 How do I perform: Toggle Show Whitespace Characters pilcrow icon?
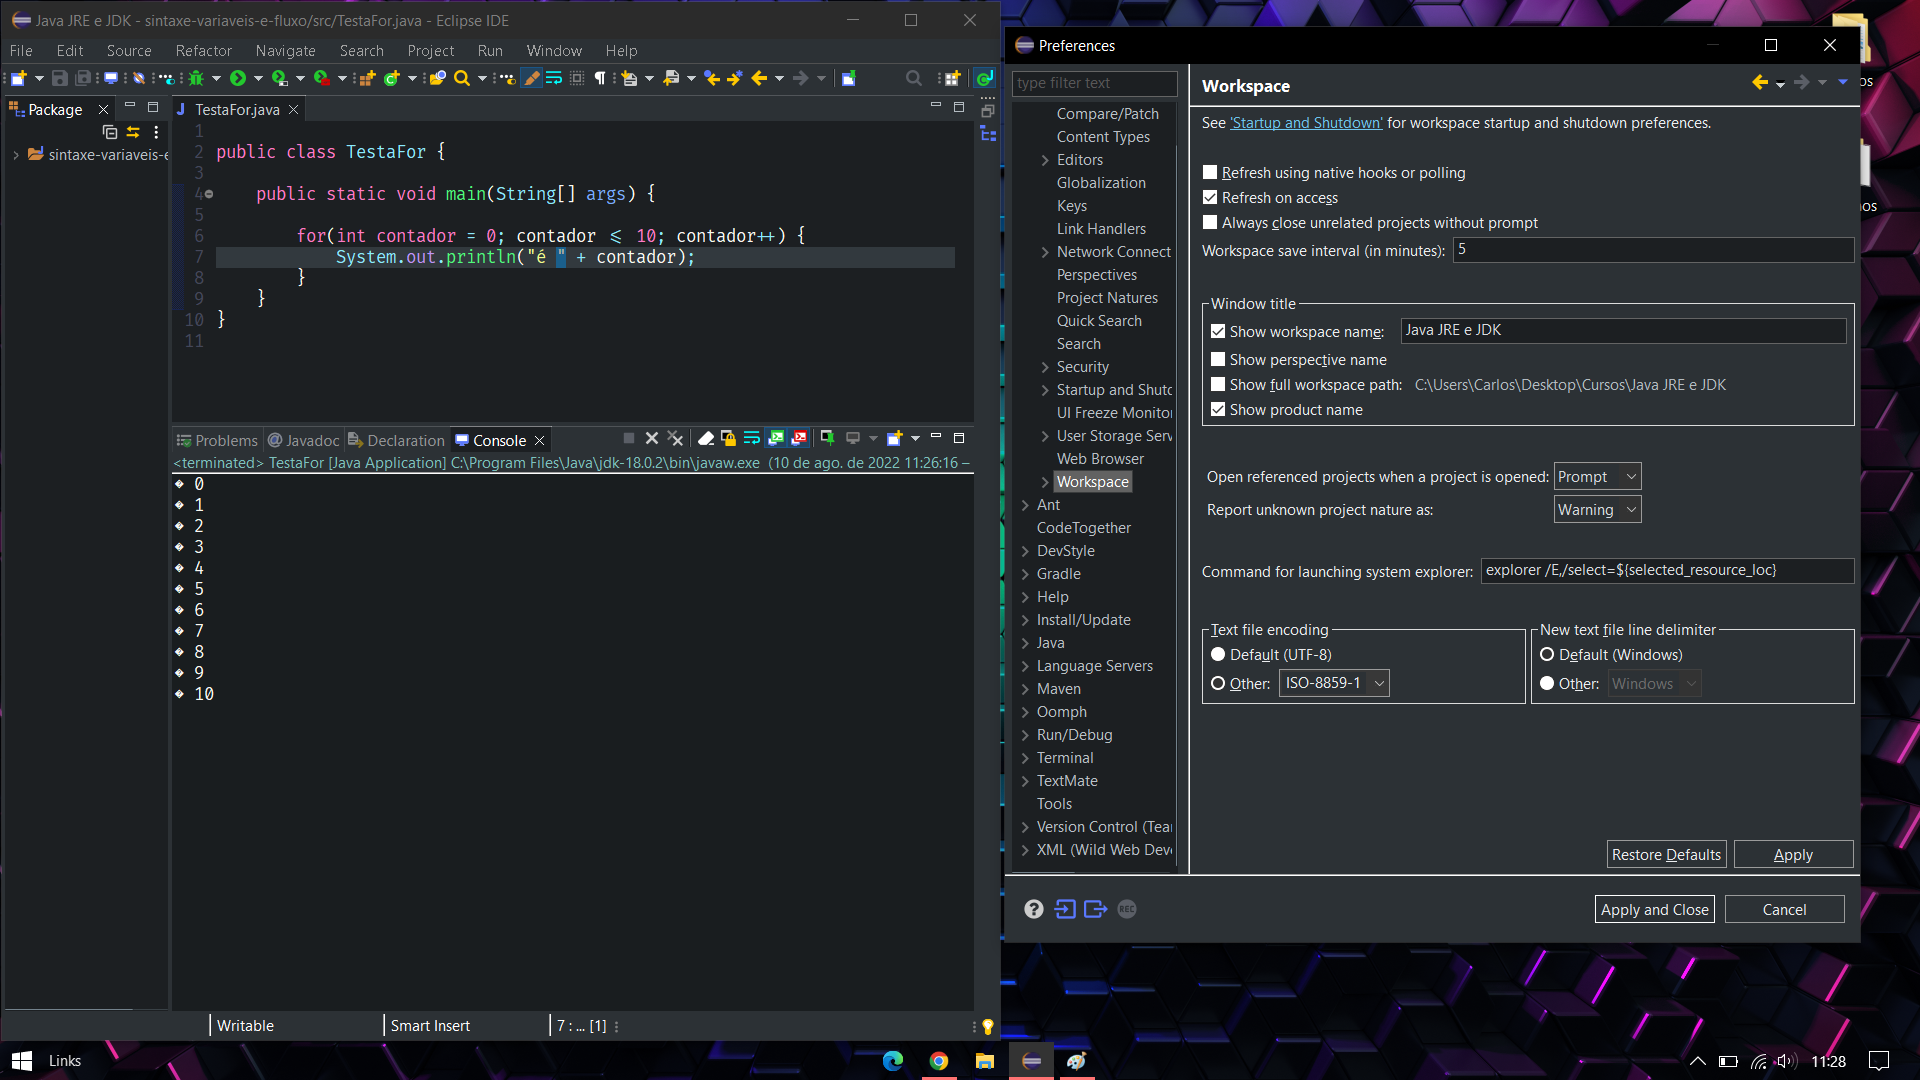[600, 78]
